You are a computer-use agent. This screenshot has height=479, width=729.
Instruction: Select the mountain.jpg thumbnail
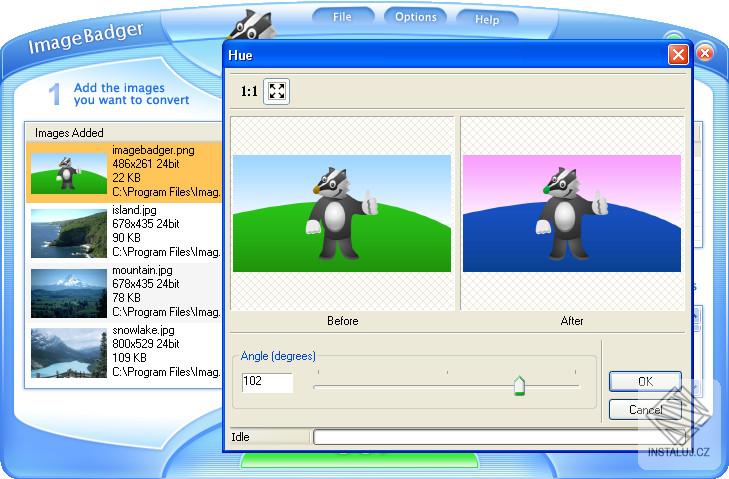(x=69, y=293)
